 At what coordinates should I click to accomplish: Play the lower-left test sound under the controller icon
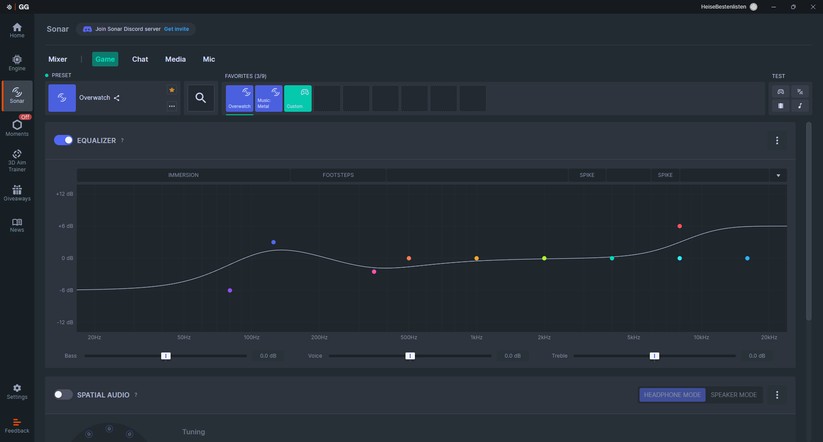[780, 106]
